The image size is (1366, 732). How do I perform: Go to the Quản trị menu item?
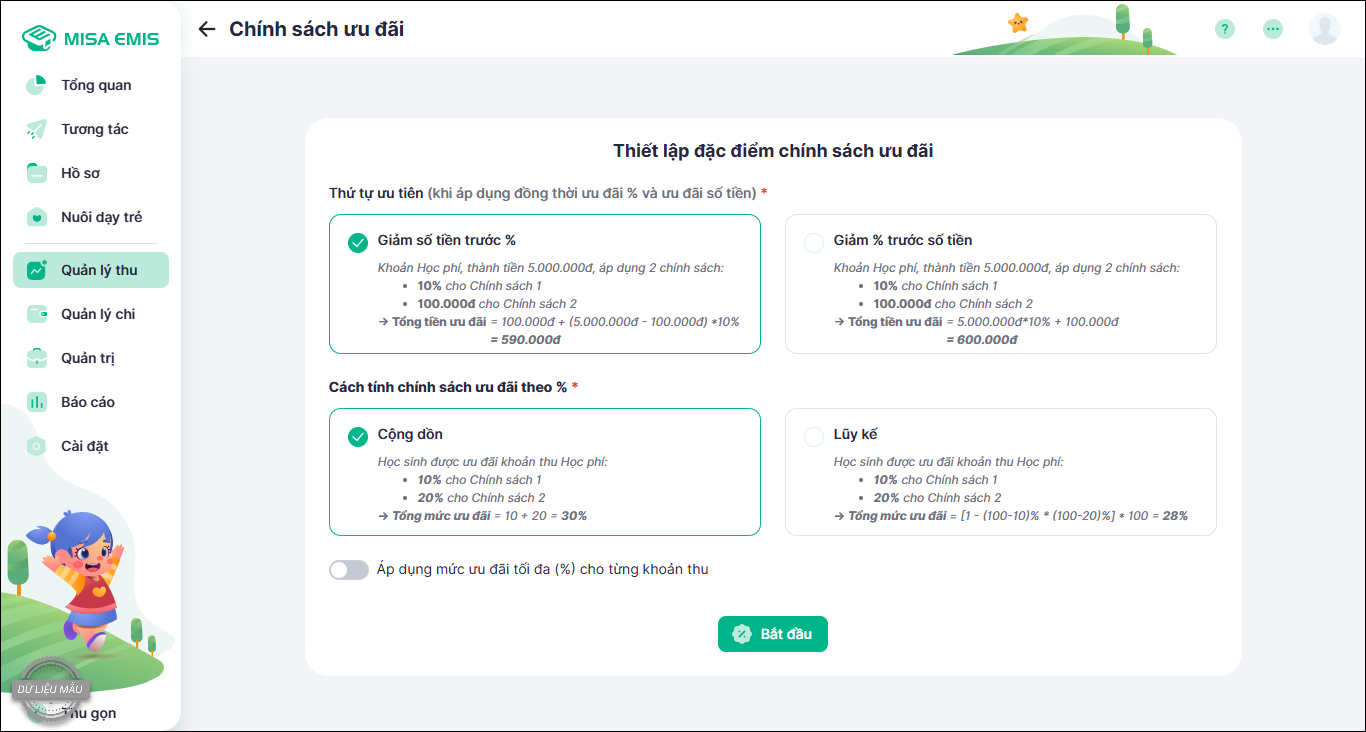coord(91,358)
